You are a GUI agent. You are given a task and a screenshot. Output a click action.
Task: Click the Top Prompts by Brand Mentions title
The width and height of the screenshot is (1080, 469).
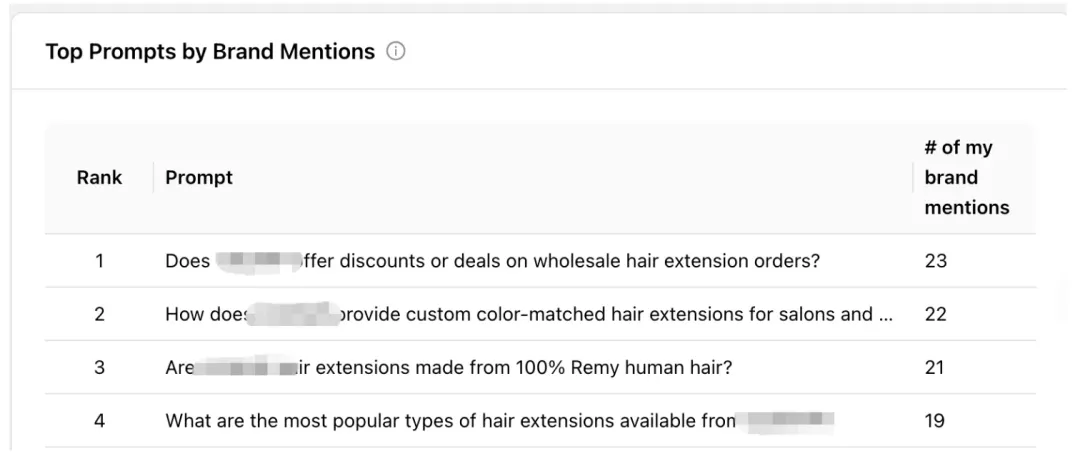[x=210, y=52]
